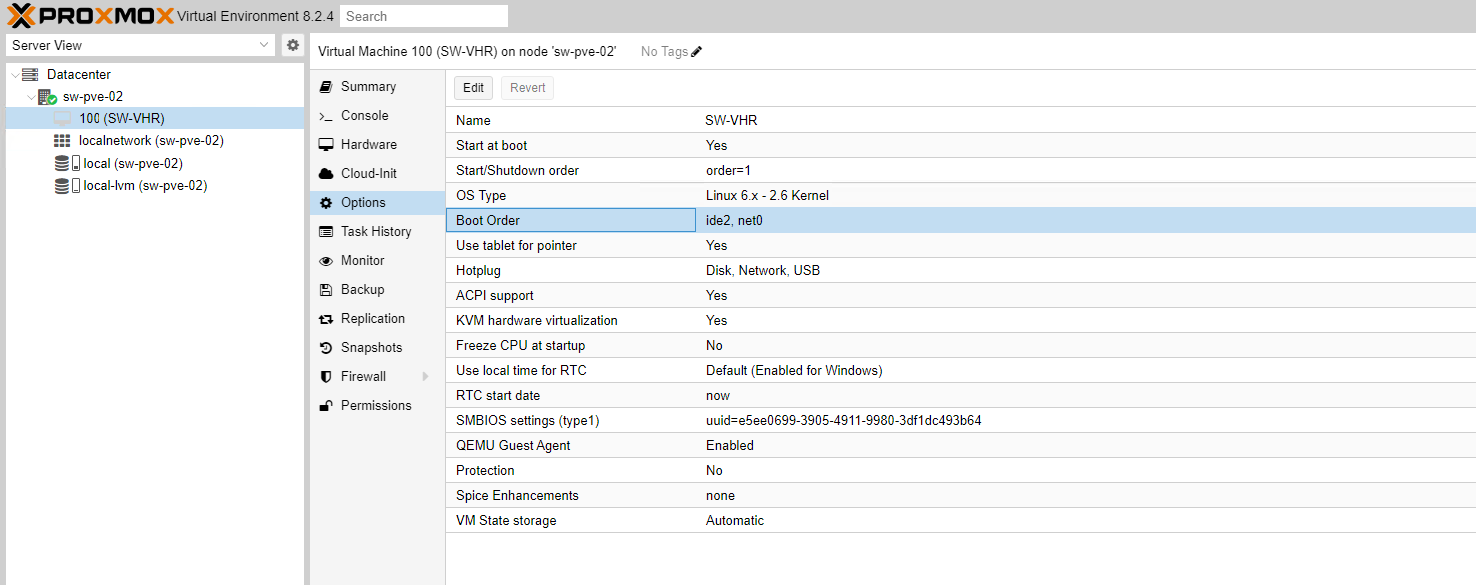Select the Start/Shutdown order row
The height and width of the screenshot is (585, 1476).
tap(960, 170)
